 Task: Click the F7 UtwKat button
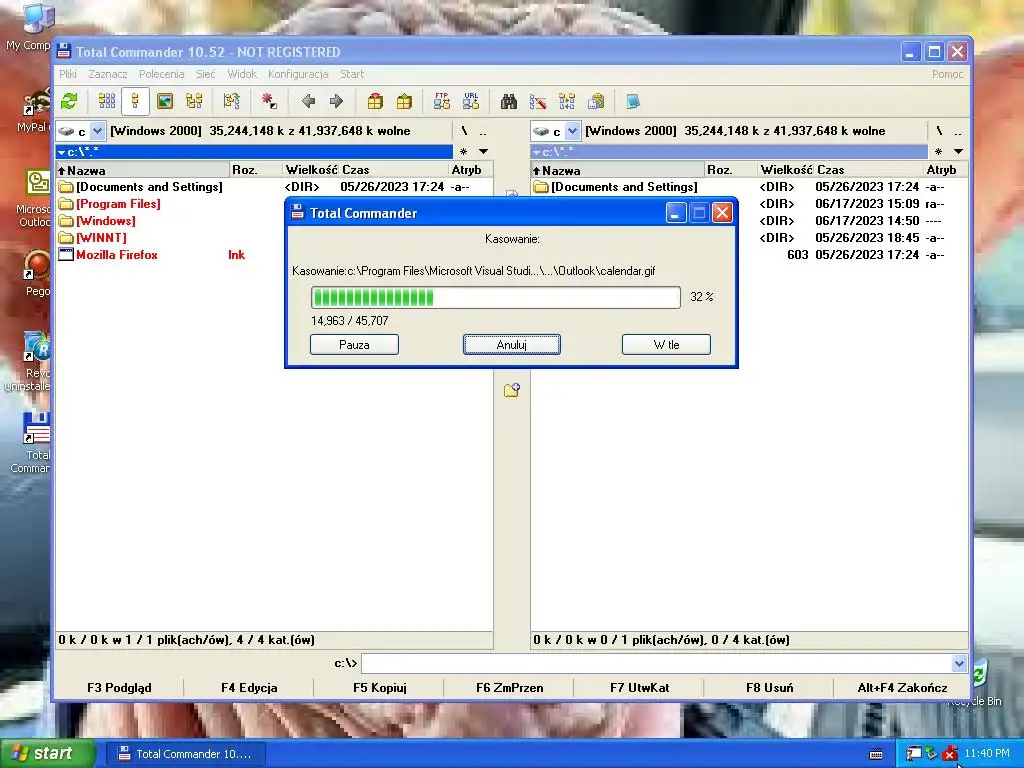pyautogui.click(x=639, y=688)
